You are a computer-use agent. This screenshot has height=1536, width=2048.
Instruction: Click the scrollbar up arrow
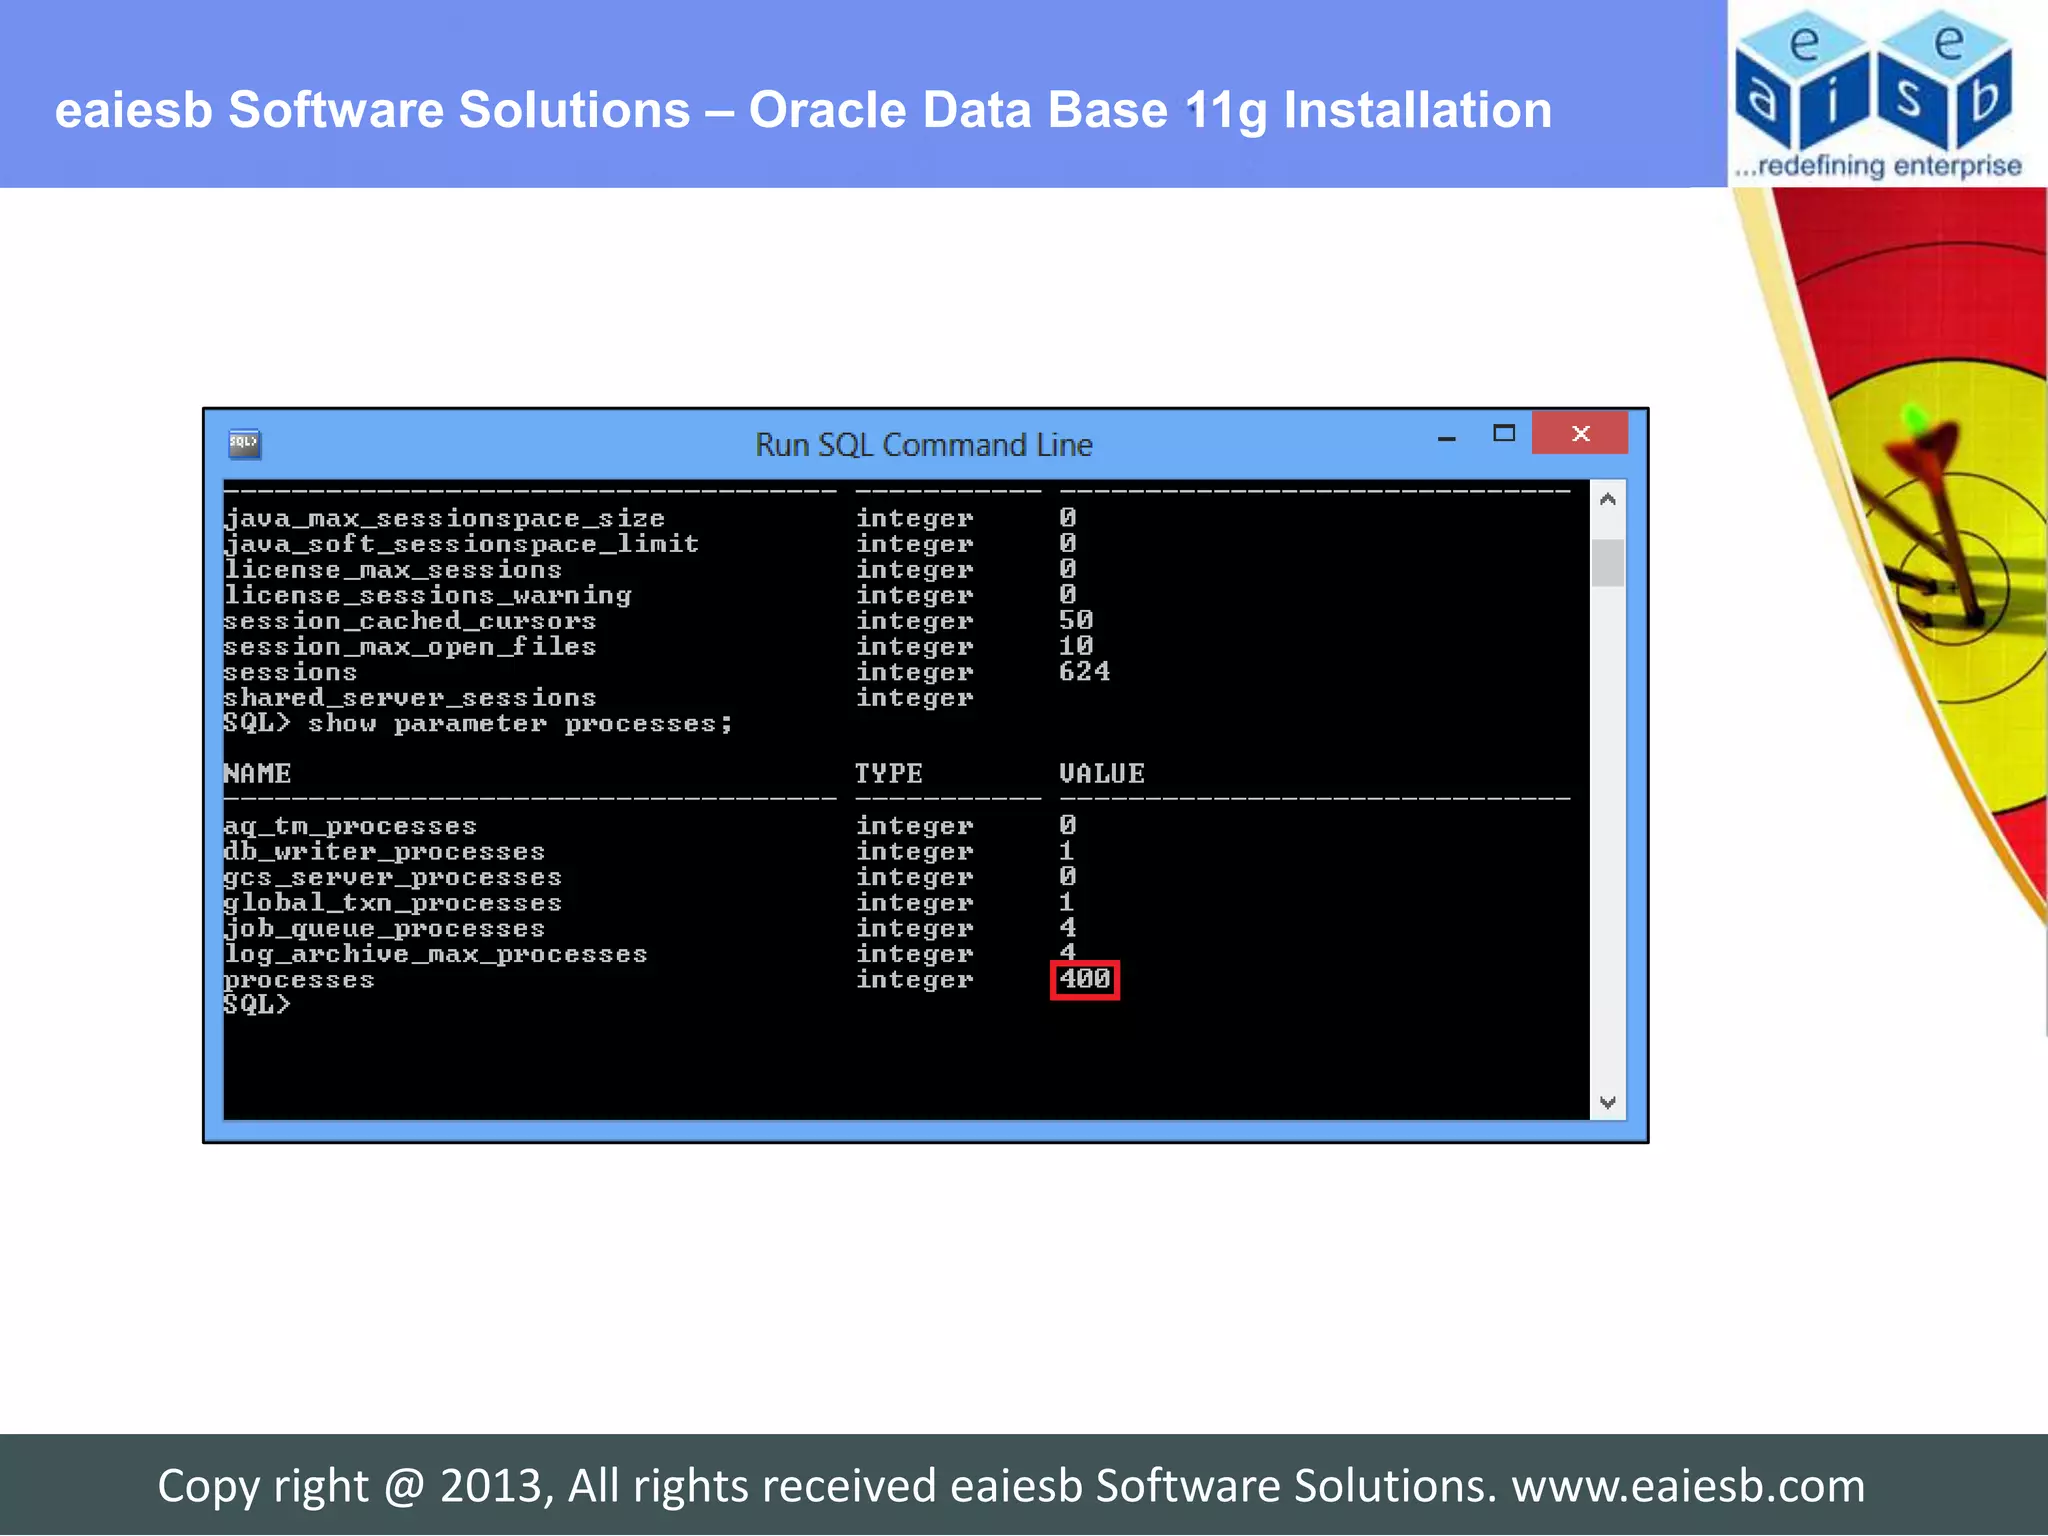tap(1608, 499)
